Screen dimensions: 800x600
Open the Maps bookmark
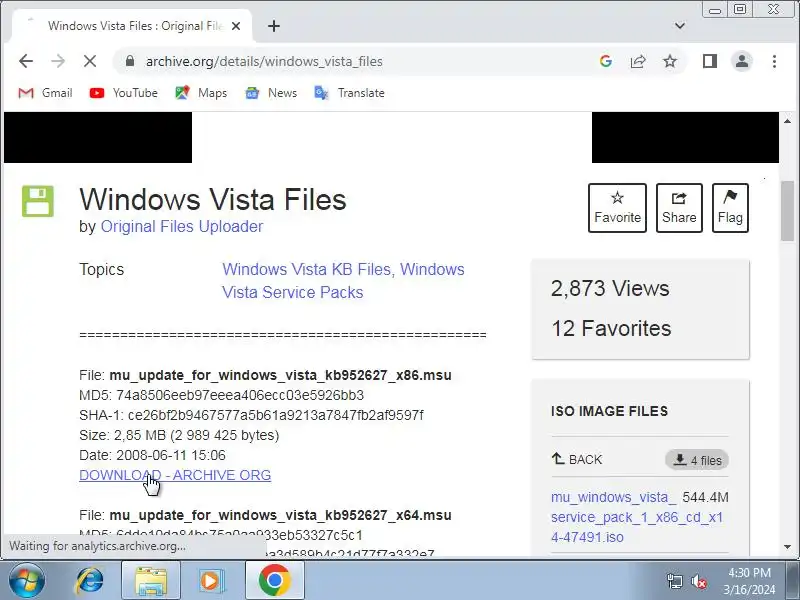click(201, 93)
